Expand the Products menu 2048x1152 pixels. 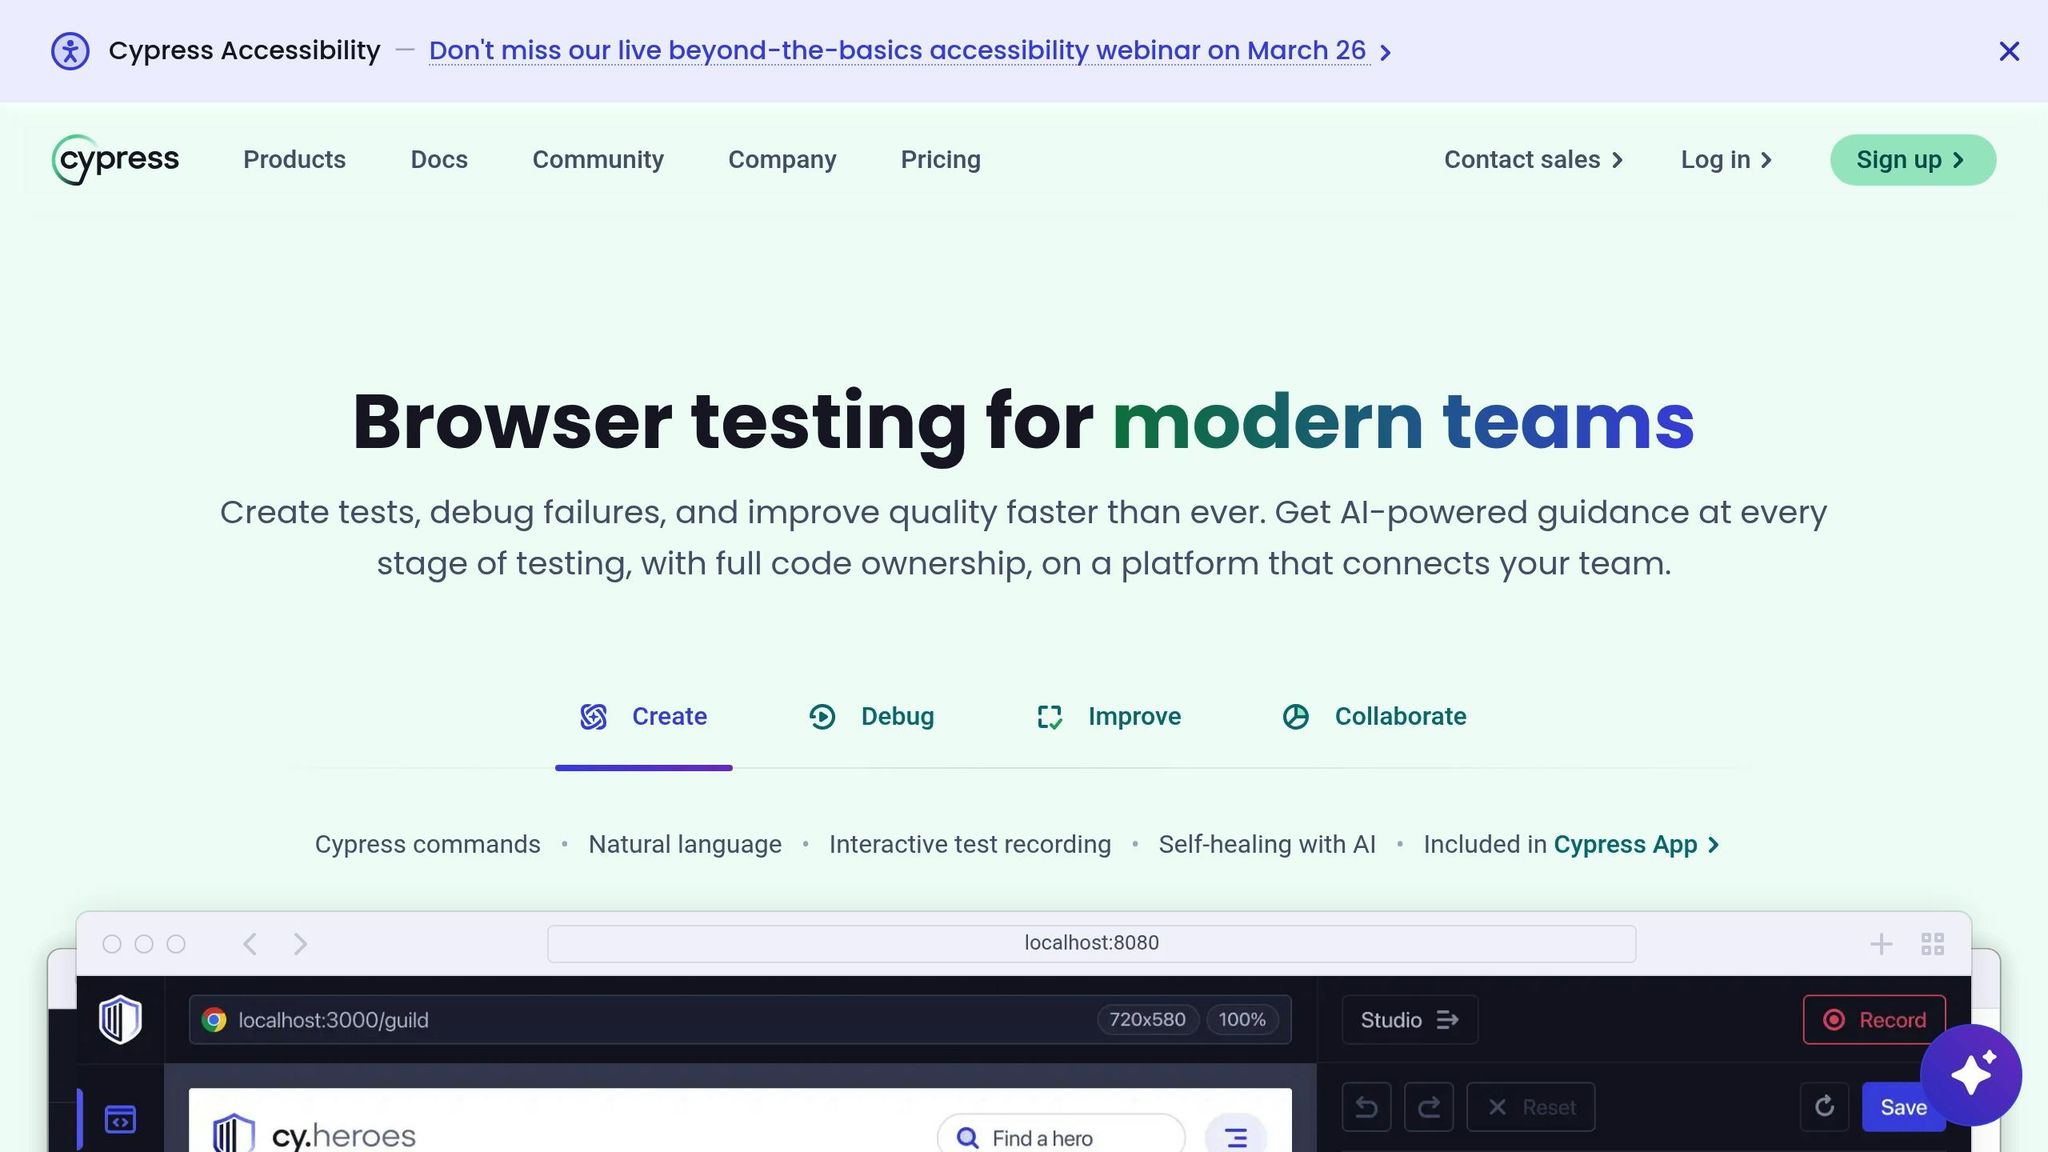[294, 160]
